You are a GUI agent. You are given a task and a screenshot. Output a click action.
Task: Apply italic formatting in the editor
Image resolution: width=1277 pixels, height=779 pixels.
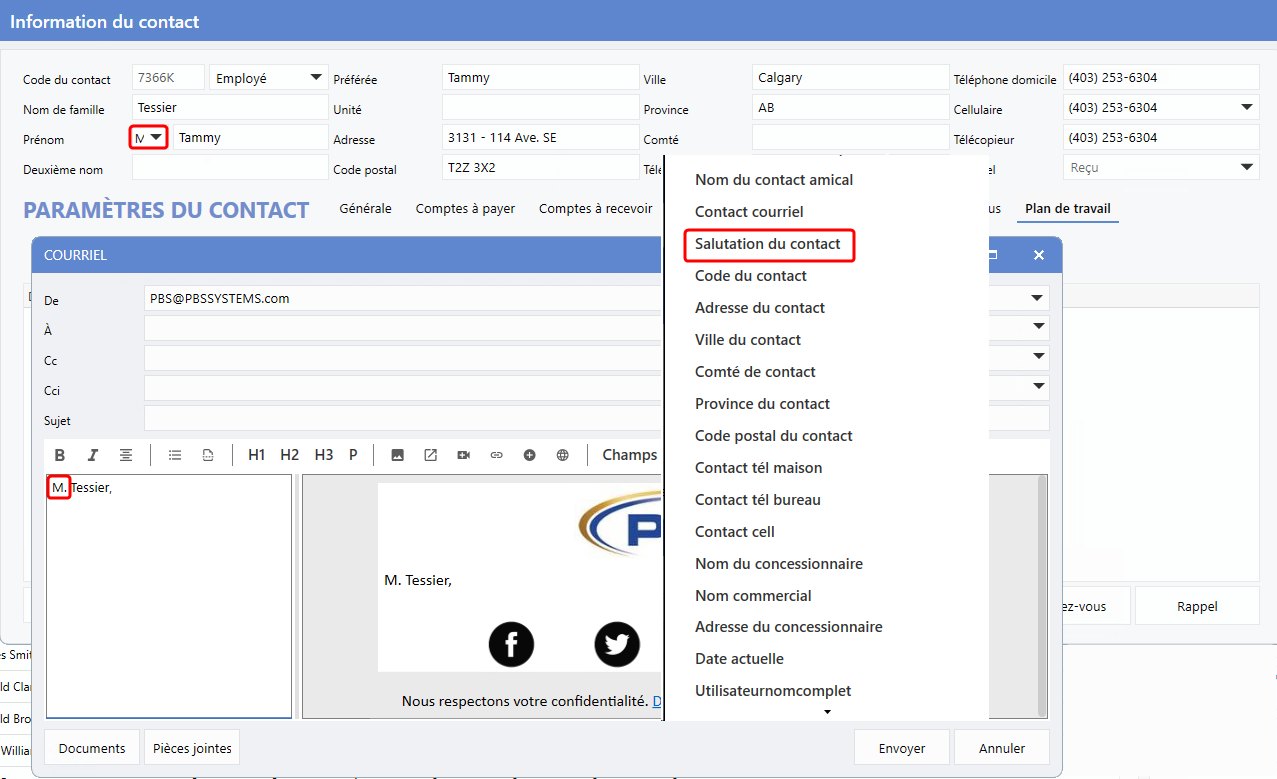coord(93,455)
